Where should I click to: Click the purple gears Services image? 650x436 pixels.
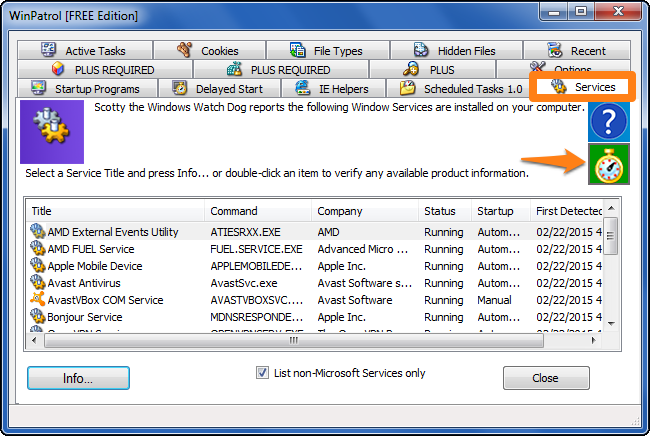click(52, 132)
